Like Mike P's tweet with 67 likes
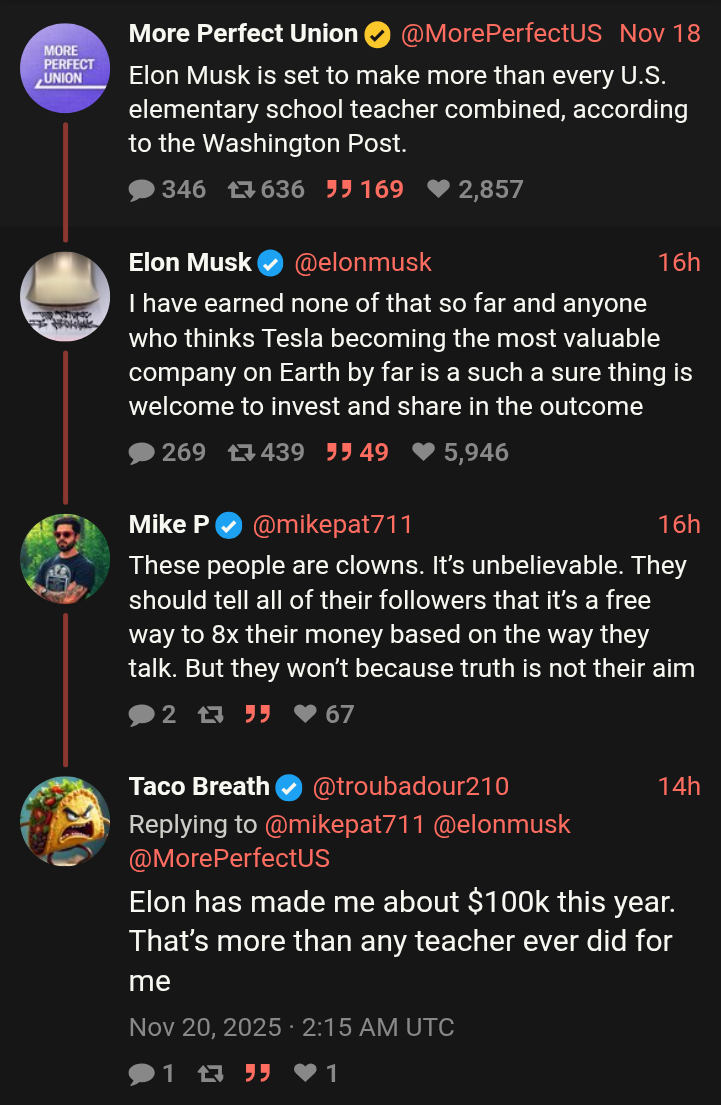 (306, 714)
